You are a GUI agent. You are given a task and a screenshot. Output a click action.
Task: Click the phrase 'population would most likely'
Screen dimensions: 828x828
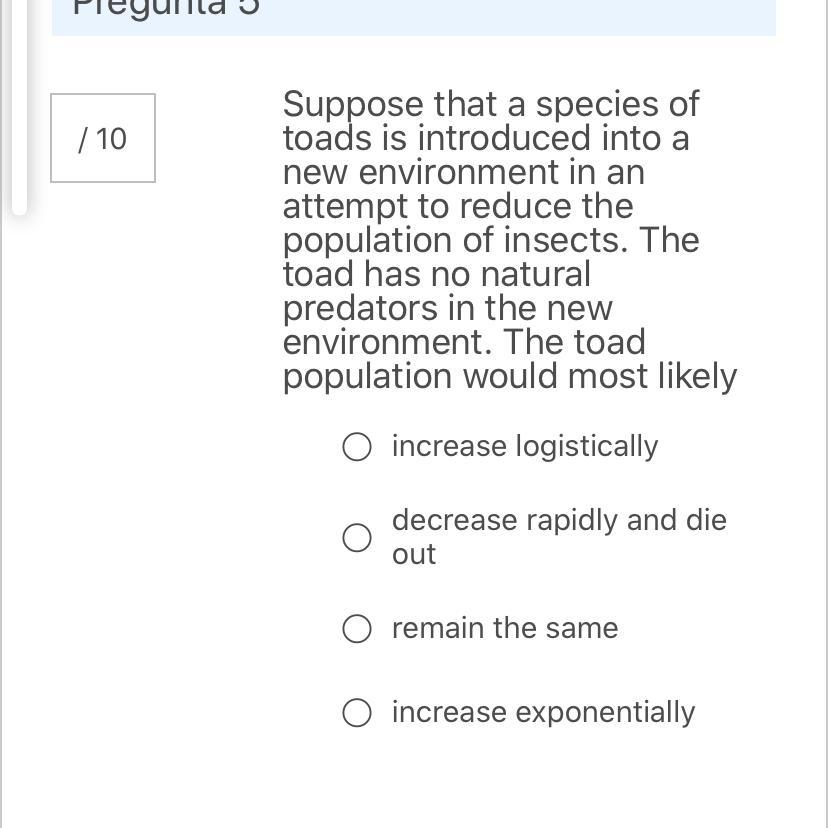(510, 377)
